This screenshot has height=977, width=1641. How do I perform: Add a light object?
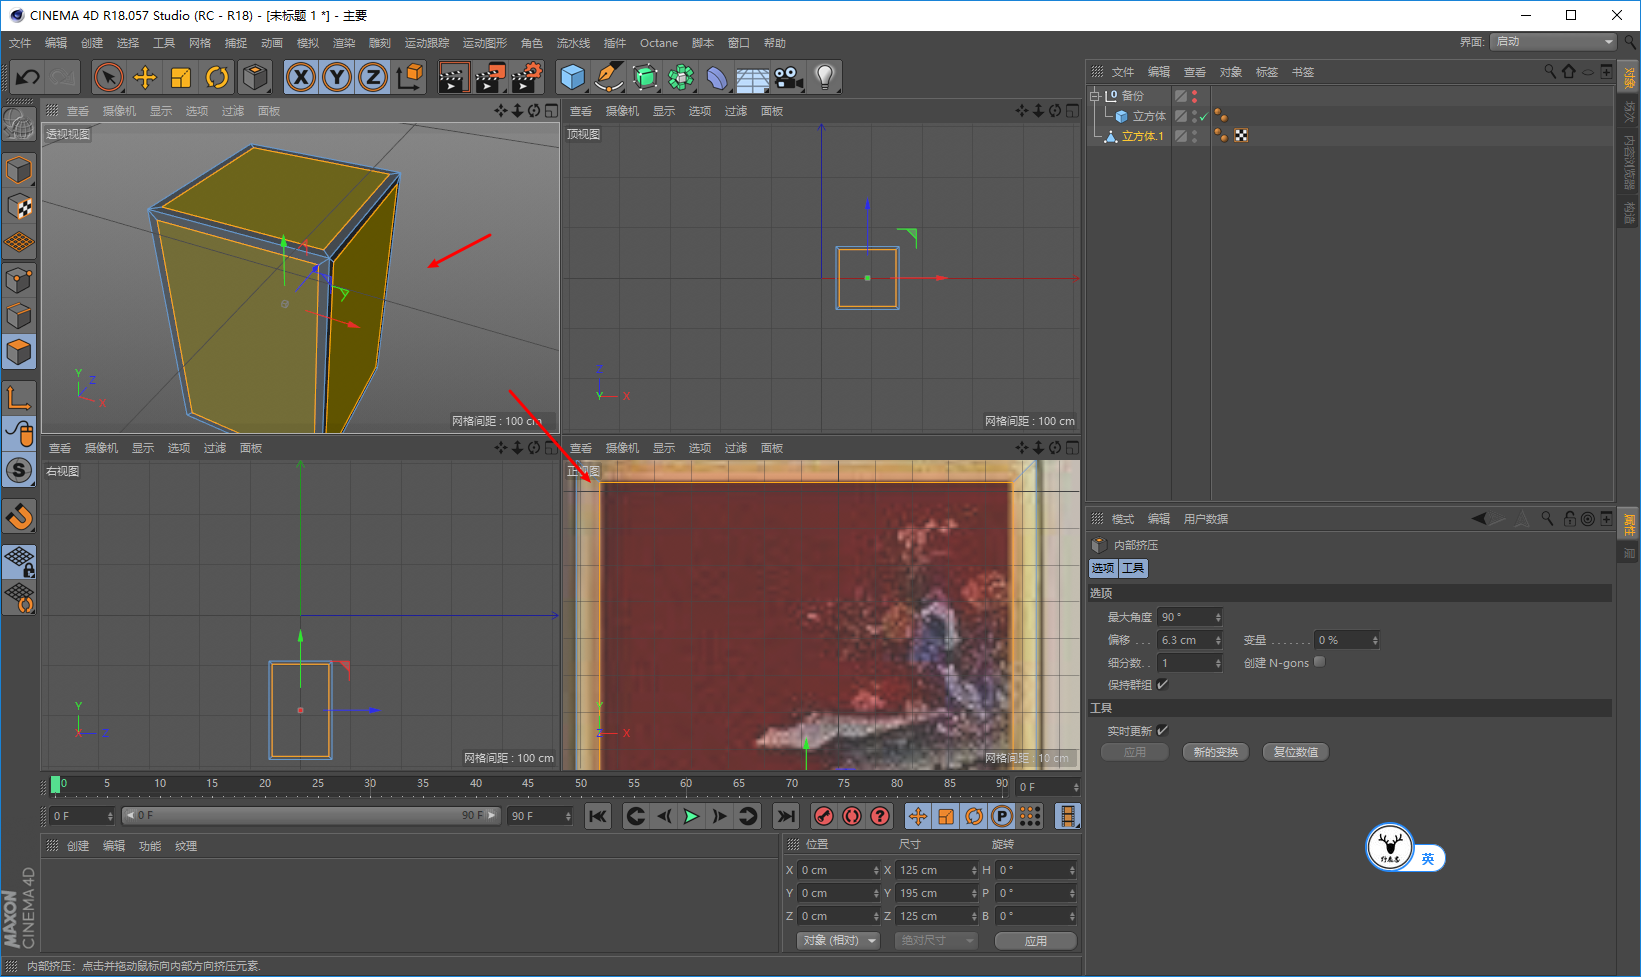click(825, 77)
